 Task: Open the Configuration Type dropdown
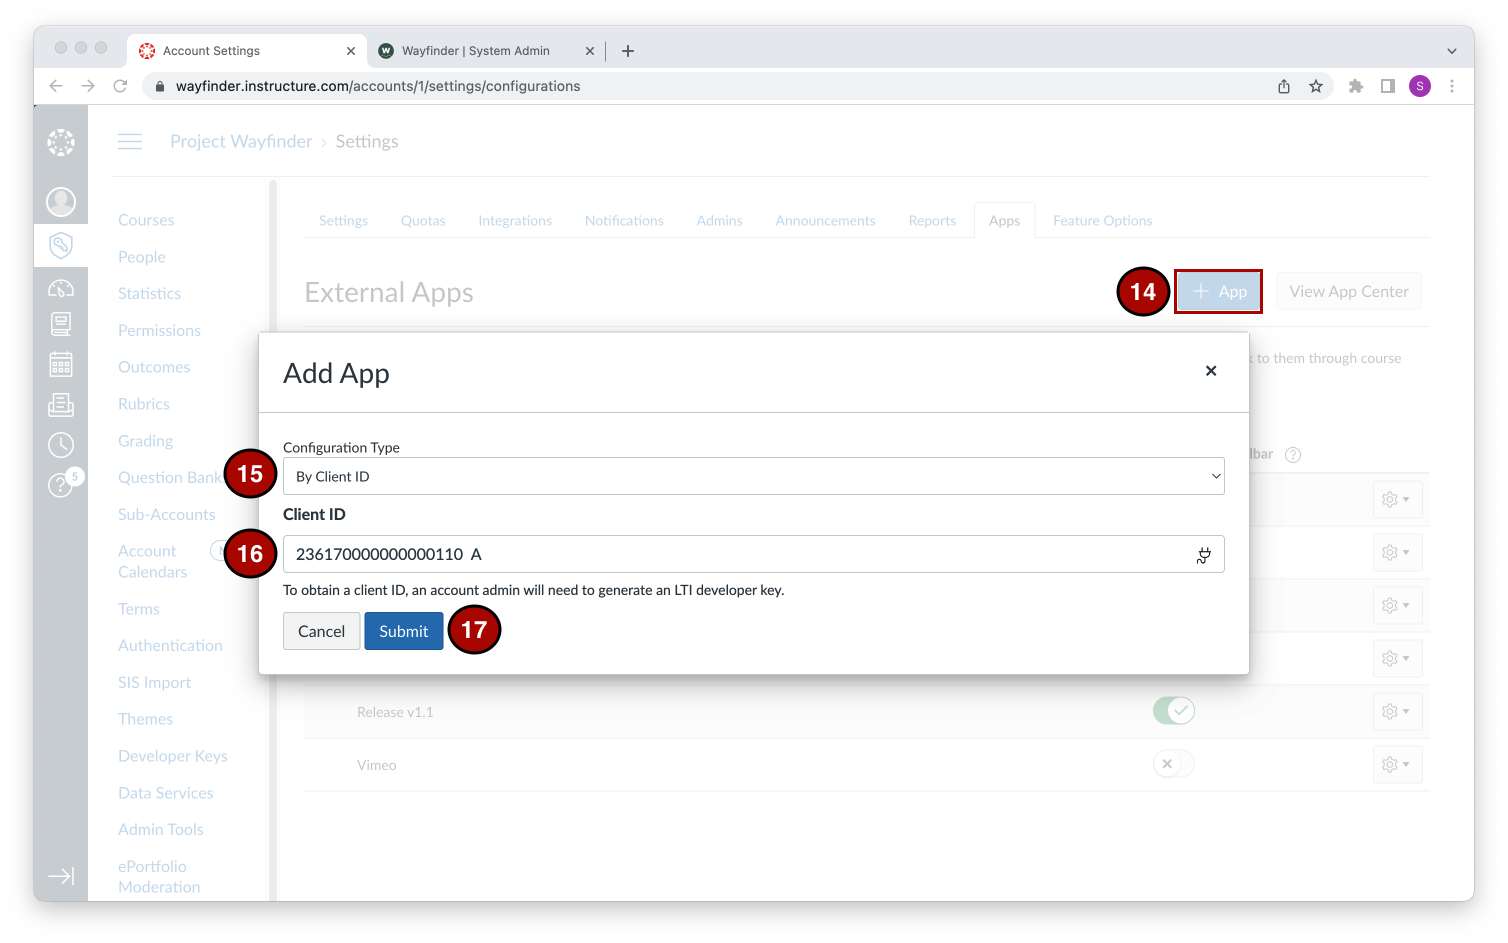[x=754, y=476]
